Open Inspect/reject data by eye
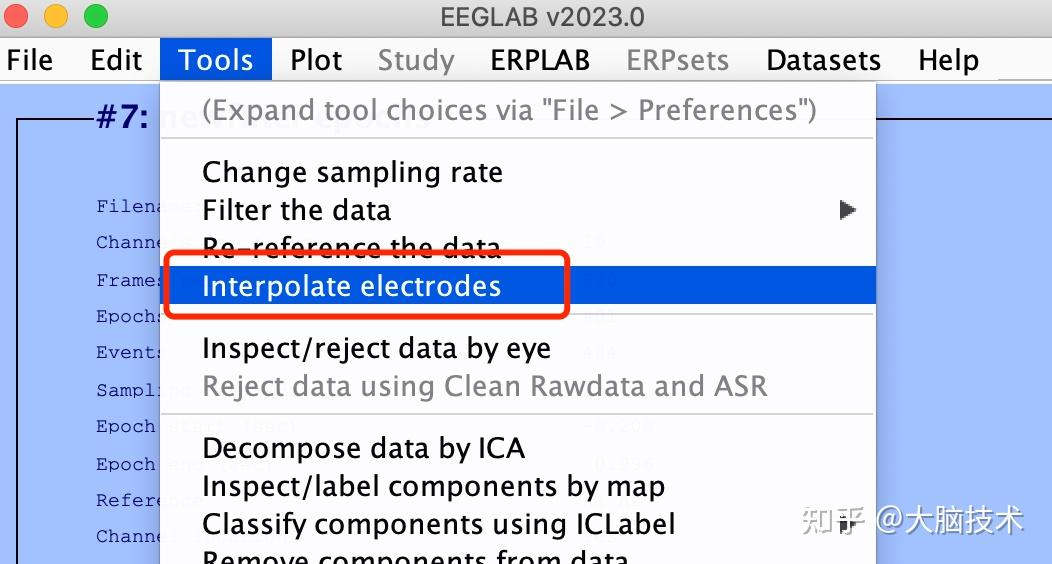The width and height of the screenshot is (1052, 564). click(x=376, y=348)
